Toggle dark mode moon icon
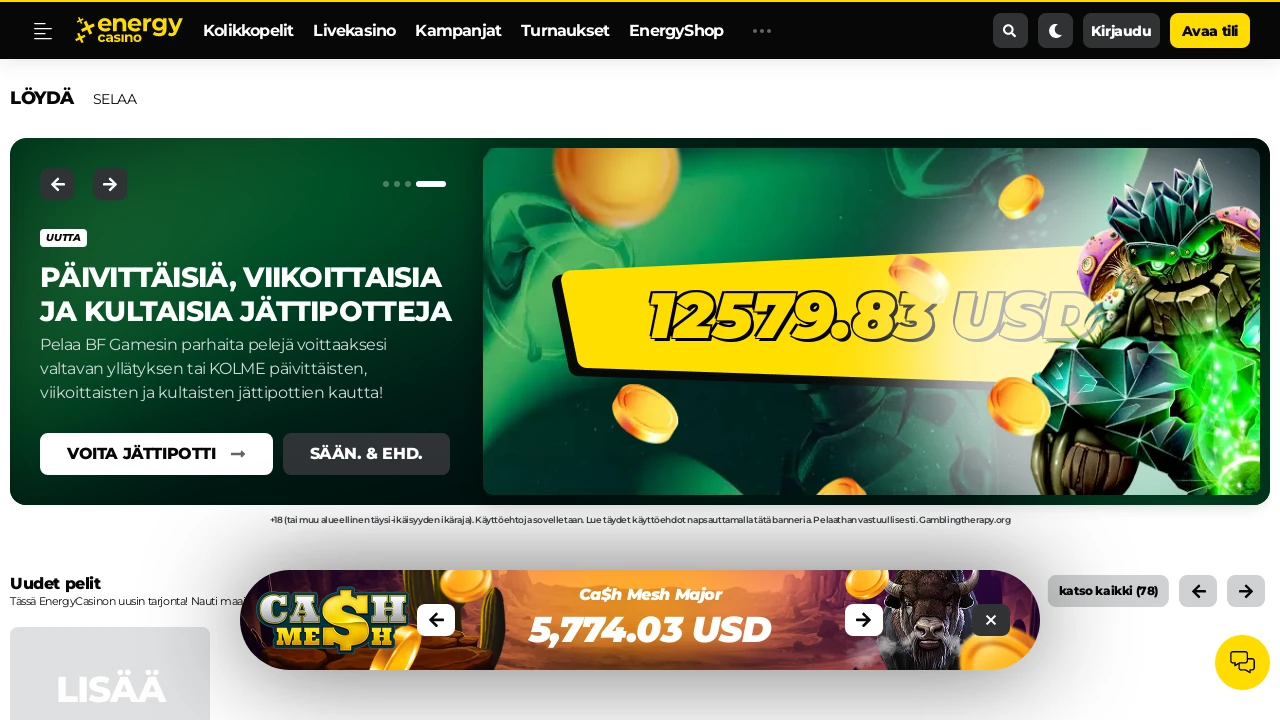Viewport: 1280px width, 720px height. 1055,31
